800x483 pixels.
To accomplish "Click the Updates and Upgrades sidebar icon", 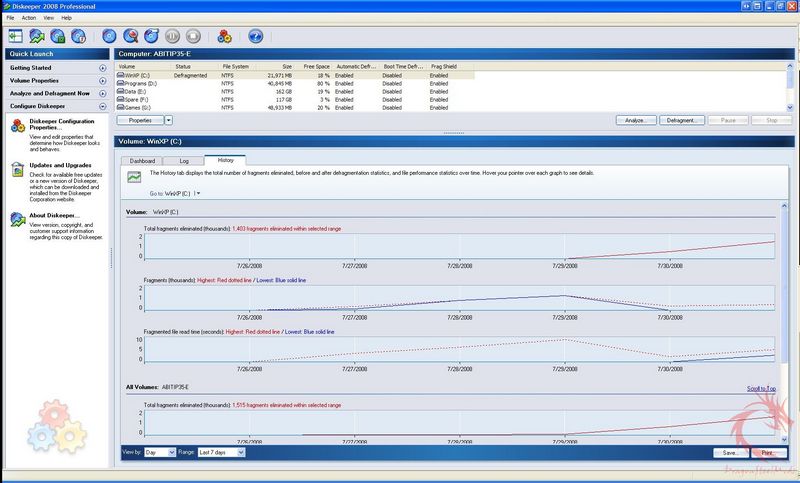I will [18, 169].
